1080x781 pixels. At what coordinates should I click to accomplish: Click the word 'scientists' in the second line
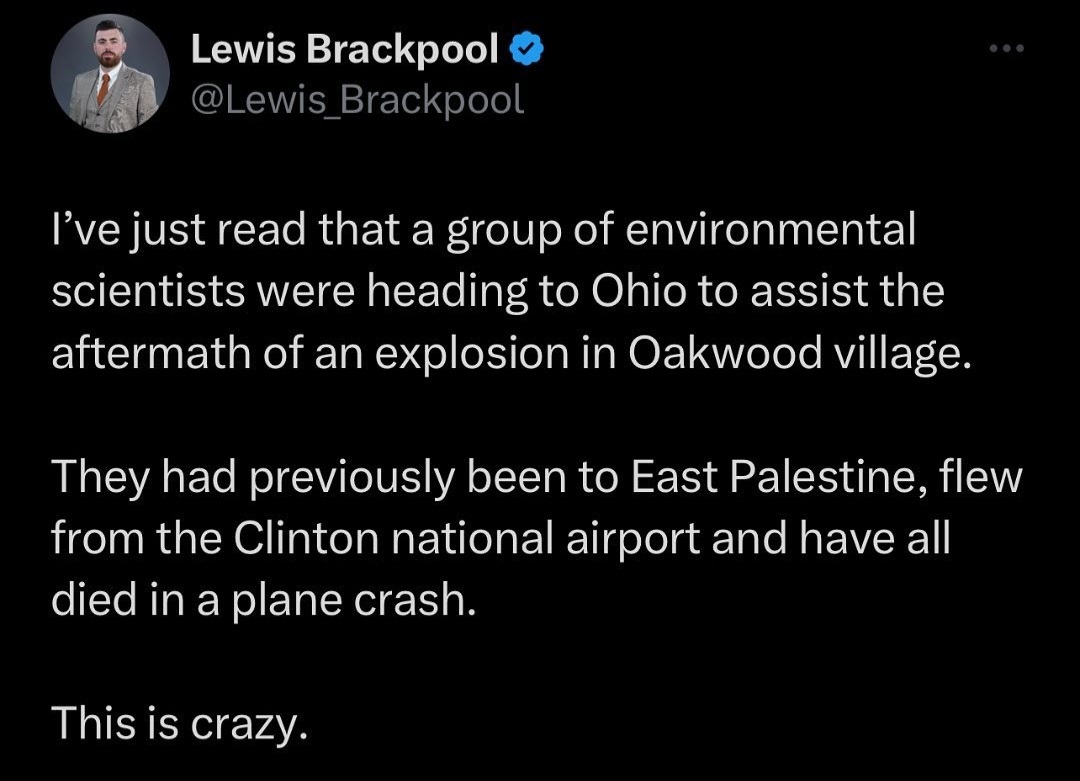[148, 291]
